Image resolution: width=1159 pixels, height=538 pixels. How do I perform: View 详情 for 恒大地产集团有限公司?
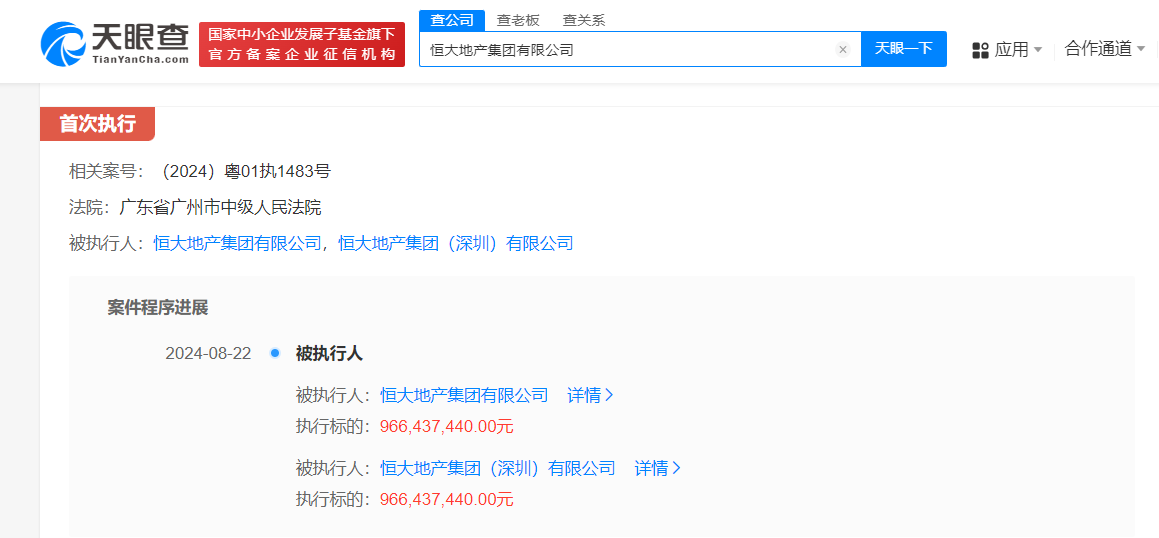(x=590, y=395)
